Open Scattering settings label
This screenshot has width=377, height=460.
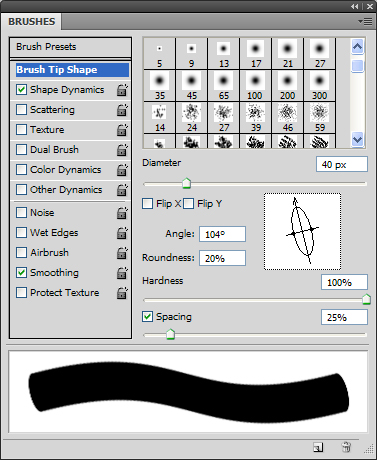(x=52, y=110)
